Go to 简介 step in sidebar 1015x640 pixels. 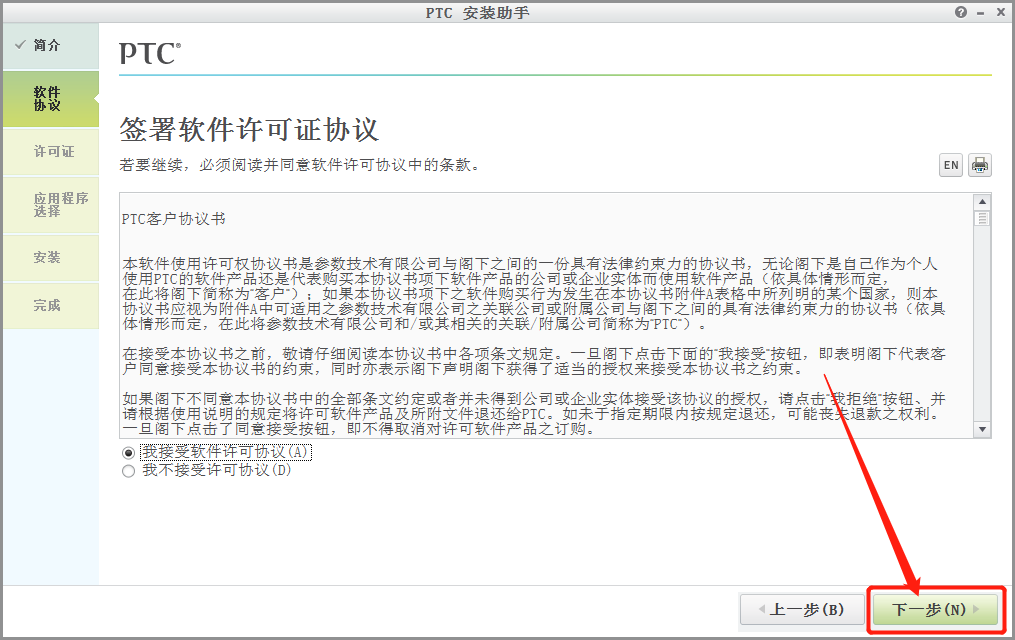(50, 45)
